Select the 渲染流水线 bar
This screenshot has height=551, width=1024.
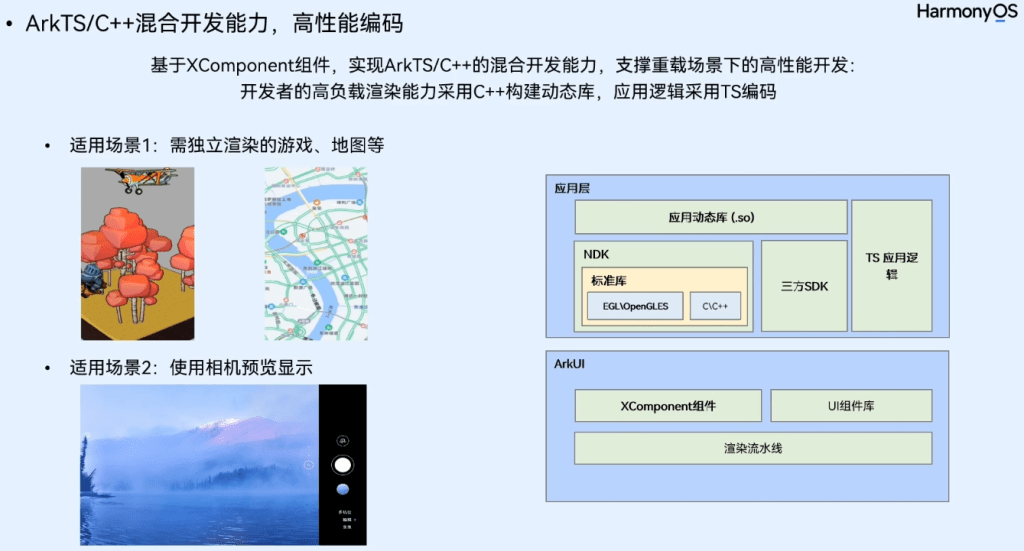(753, 448)
